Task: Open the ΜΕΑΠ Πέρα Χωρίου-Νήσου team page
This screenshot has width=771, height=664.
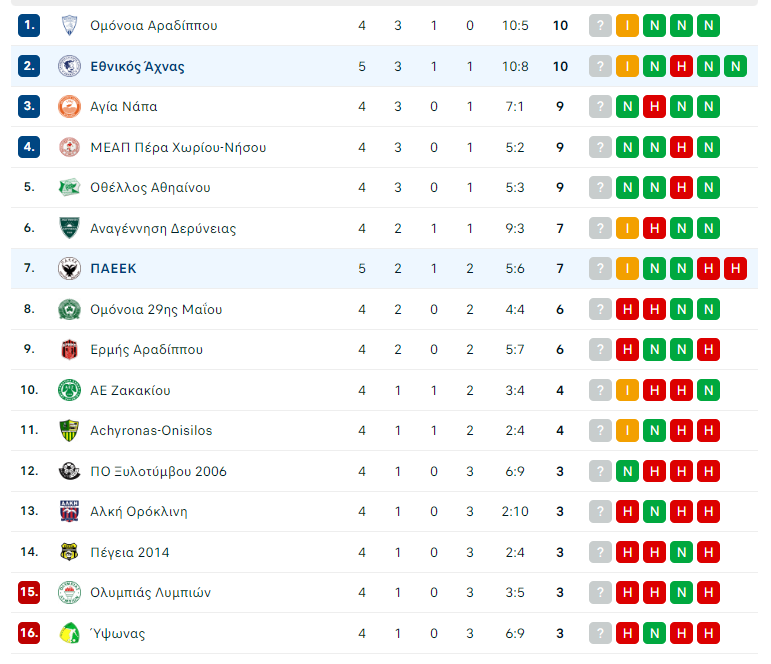Action: pyautogui.click(x=177, y=147)
